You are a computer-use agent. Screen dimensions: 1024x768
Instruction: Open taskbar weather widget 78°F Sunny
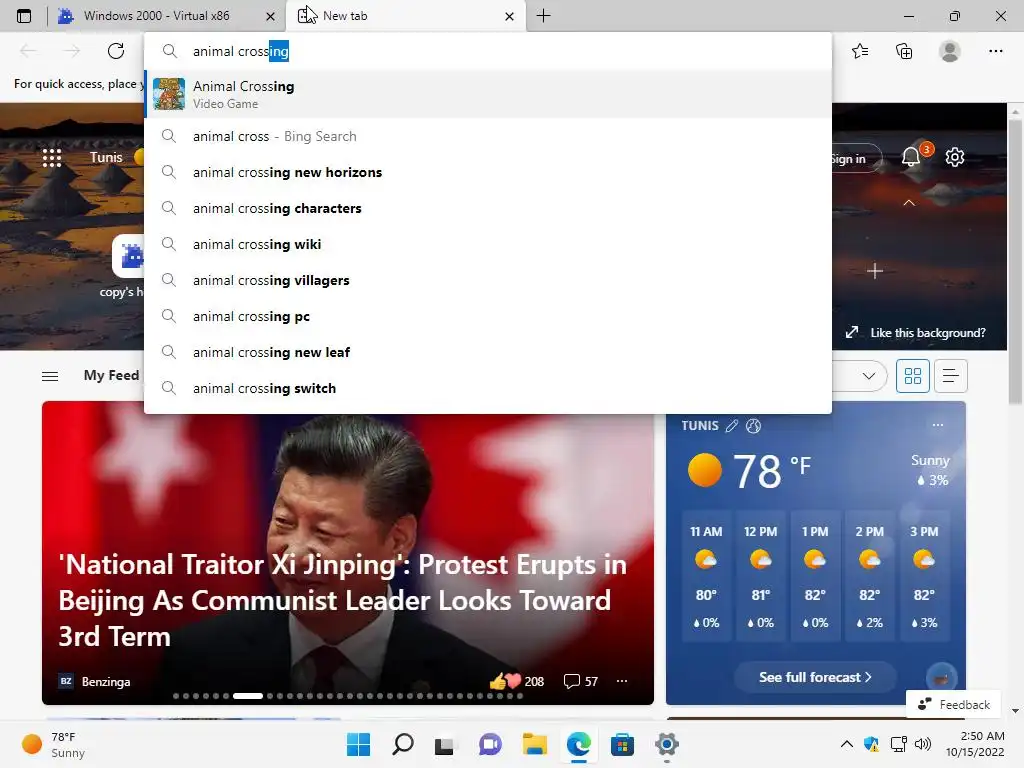click(54, 744)
